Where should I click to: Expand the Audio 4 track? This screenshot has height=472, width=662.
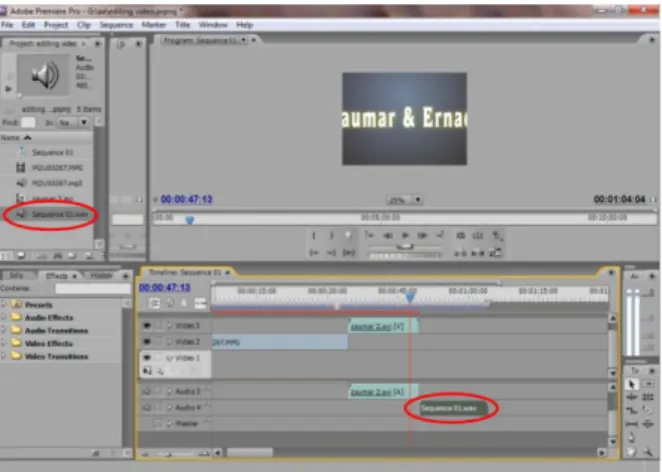point(169,407)
